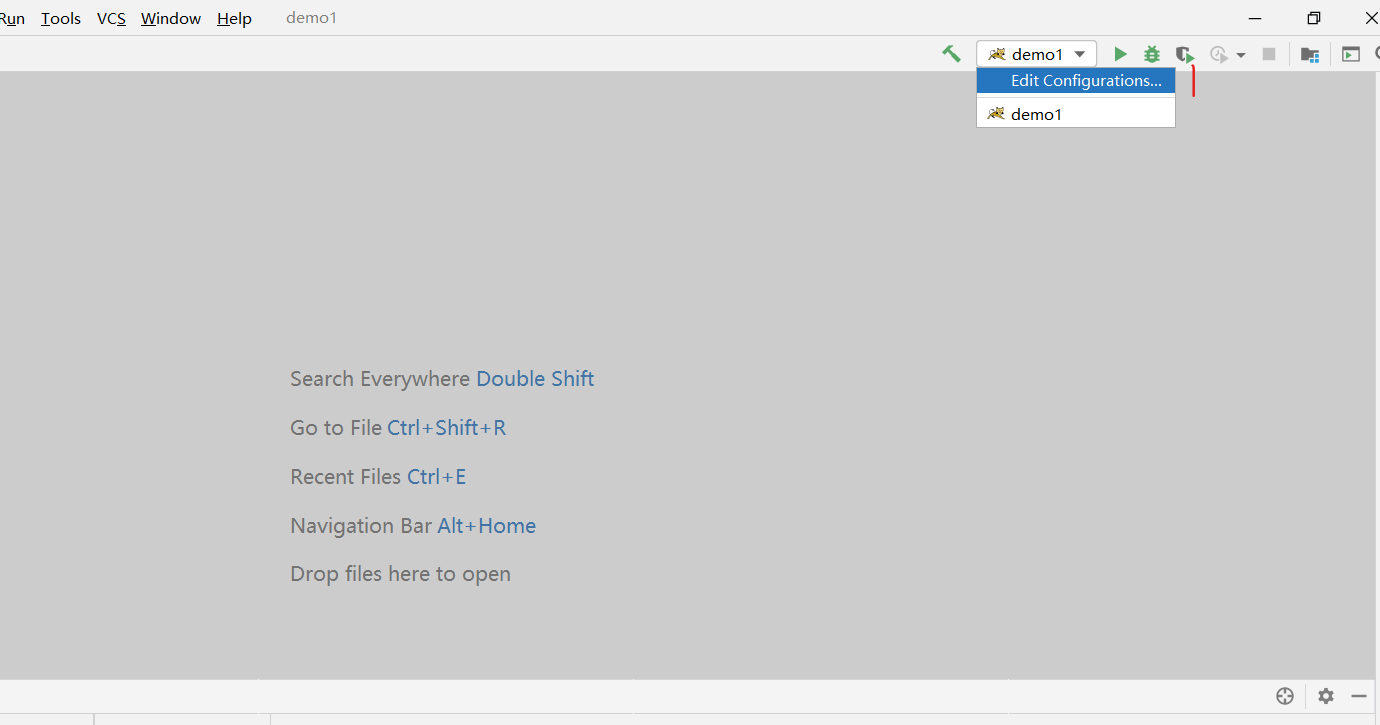Run the demo1 application

[x=1120, y=54]
